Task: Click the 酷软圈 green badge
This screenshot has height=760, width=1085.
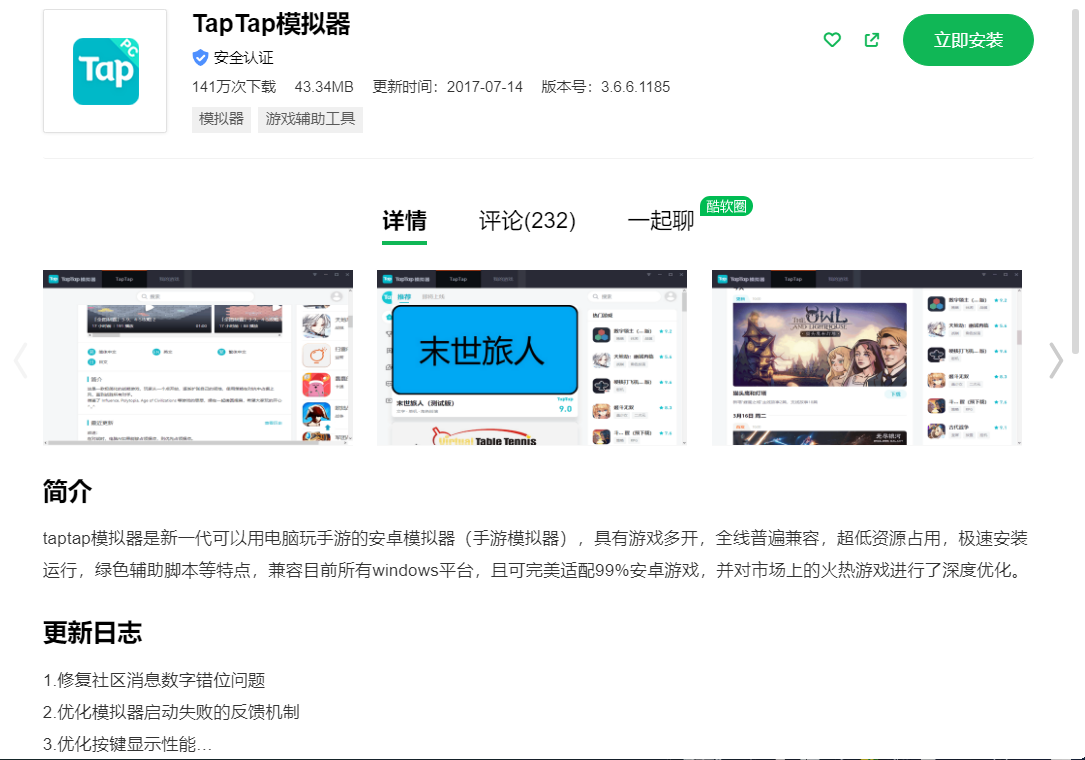Action: click(x=726, y=206)
